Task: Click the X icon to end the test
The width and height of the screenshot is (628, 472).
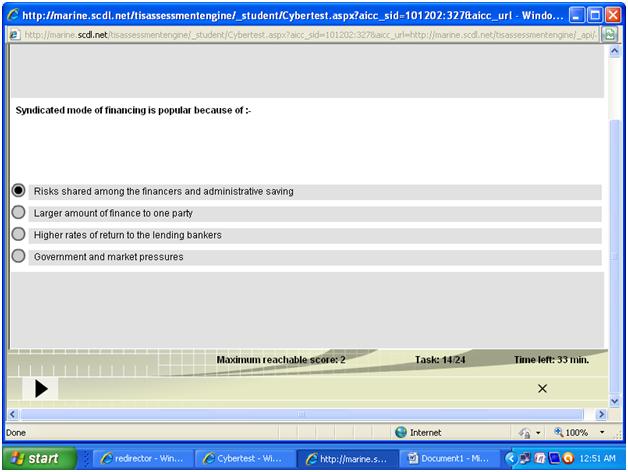Action: click(x=542, y=389)
